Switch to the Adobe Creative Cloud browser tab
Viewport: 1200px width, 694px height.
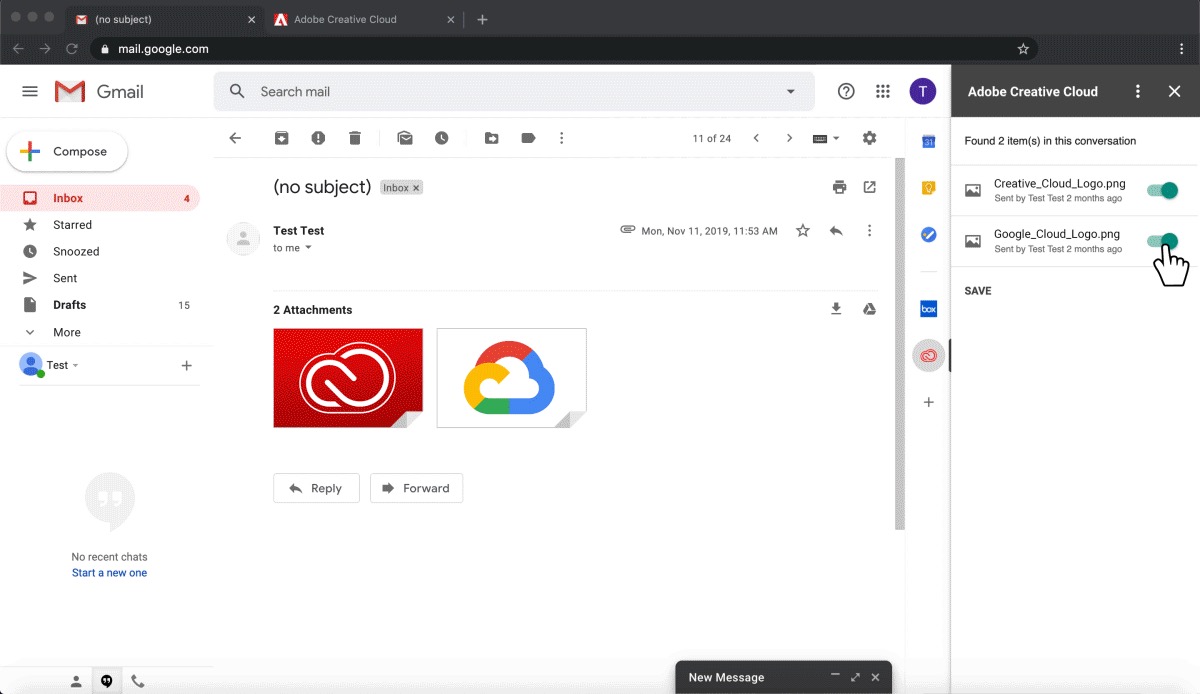(345, 19)
